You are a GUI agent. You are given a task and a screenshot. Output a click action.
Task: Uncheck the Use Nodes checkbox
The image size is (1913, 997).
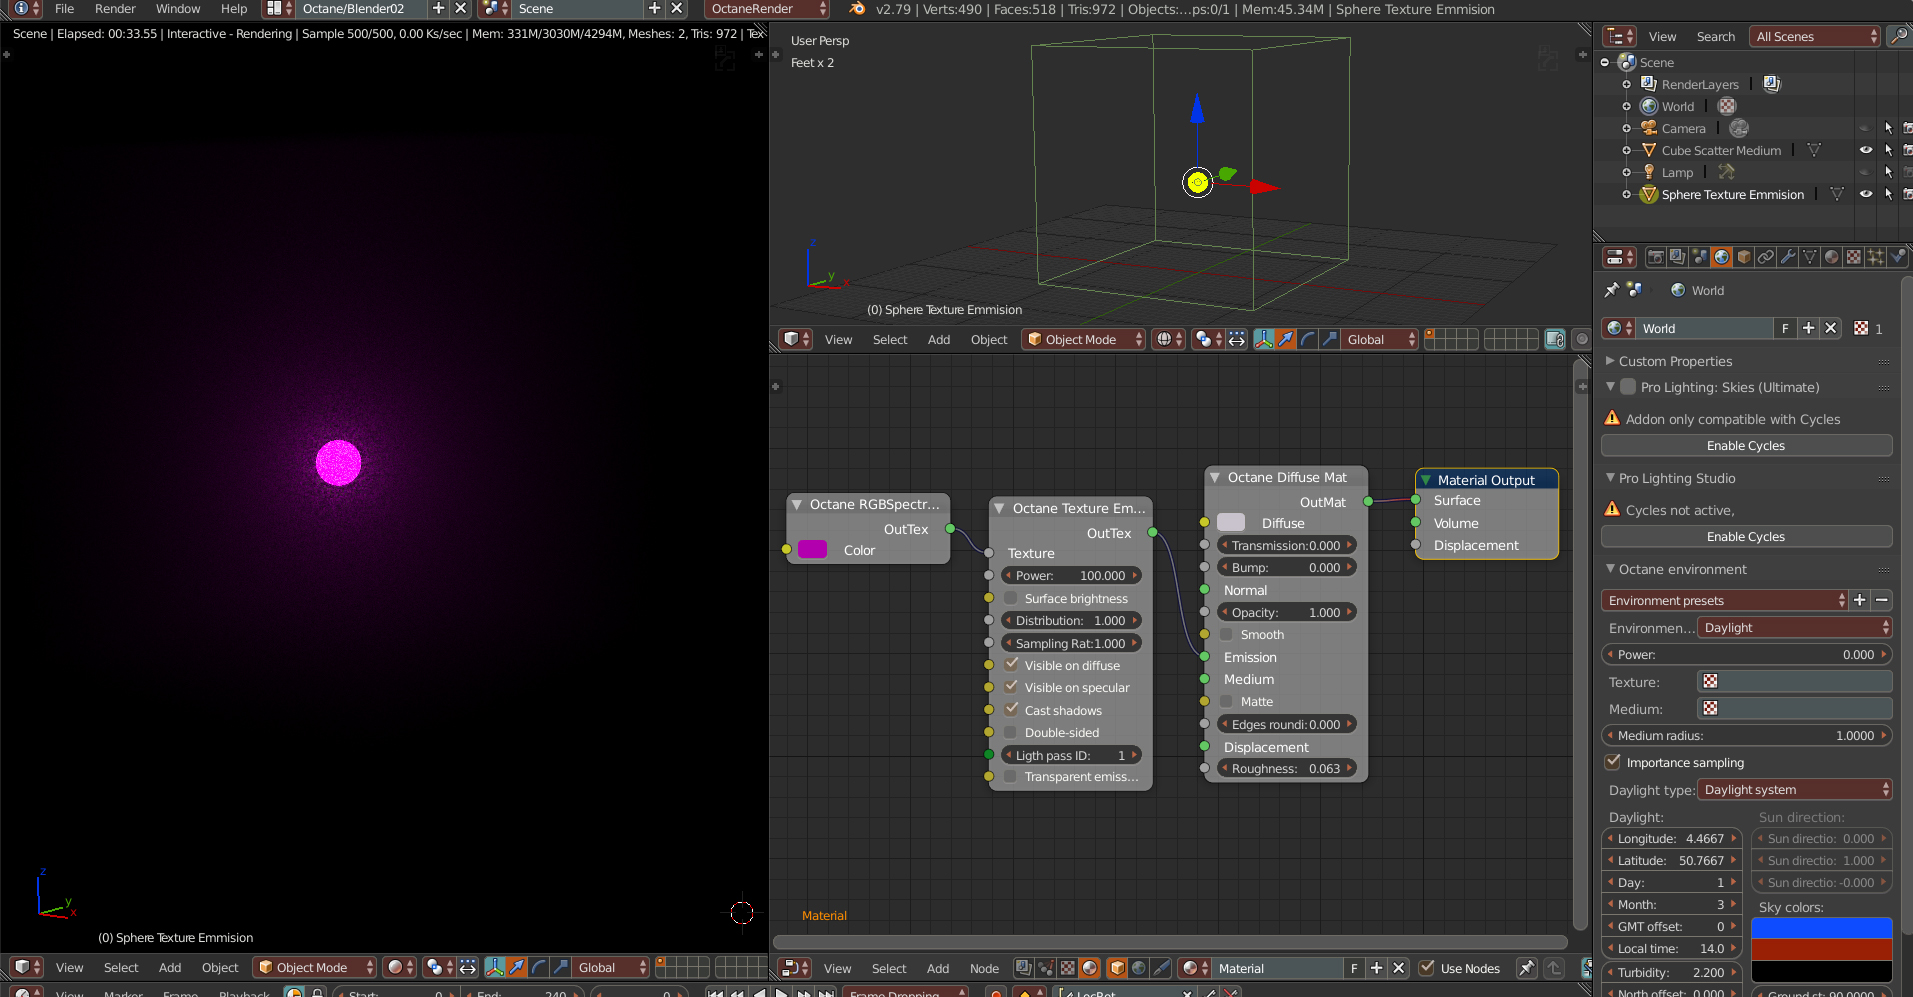1427,968
